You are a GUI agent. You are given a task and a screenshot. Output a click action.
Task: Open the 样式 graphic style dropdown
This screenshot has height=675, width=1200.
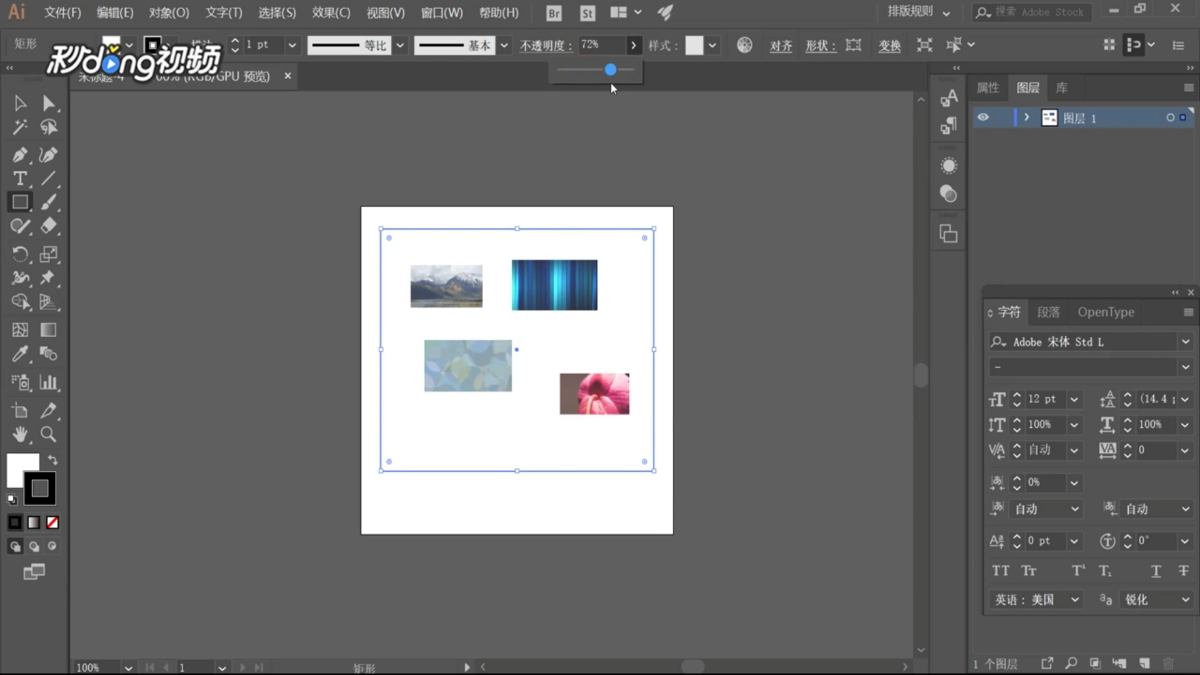(714, 45)
